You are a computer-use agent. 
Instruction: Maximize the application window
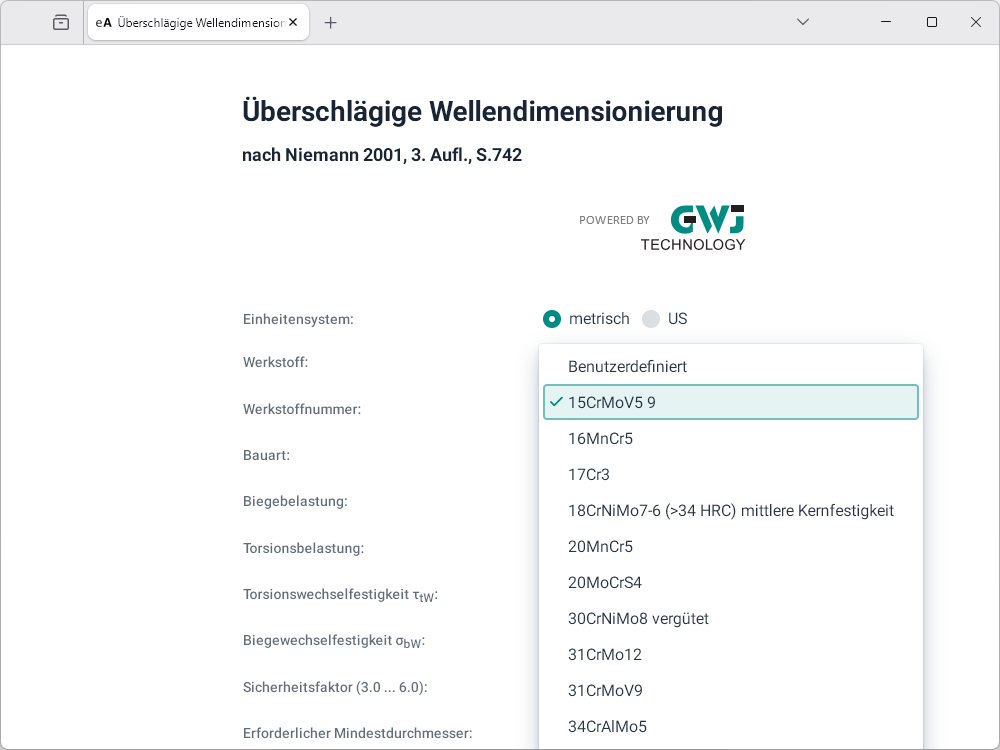point(931,22)
